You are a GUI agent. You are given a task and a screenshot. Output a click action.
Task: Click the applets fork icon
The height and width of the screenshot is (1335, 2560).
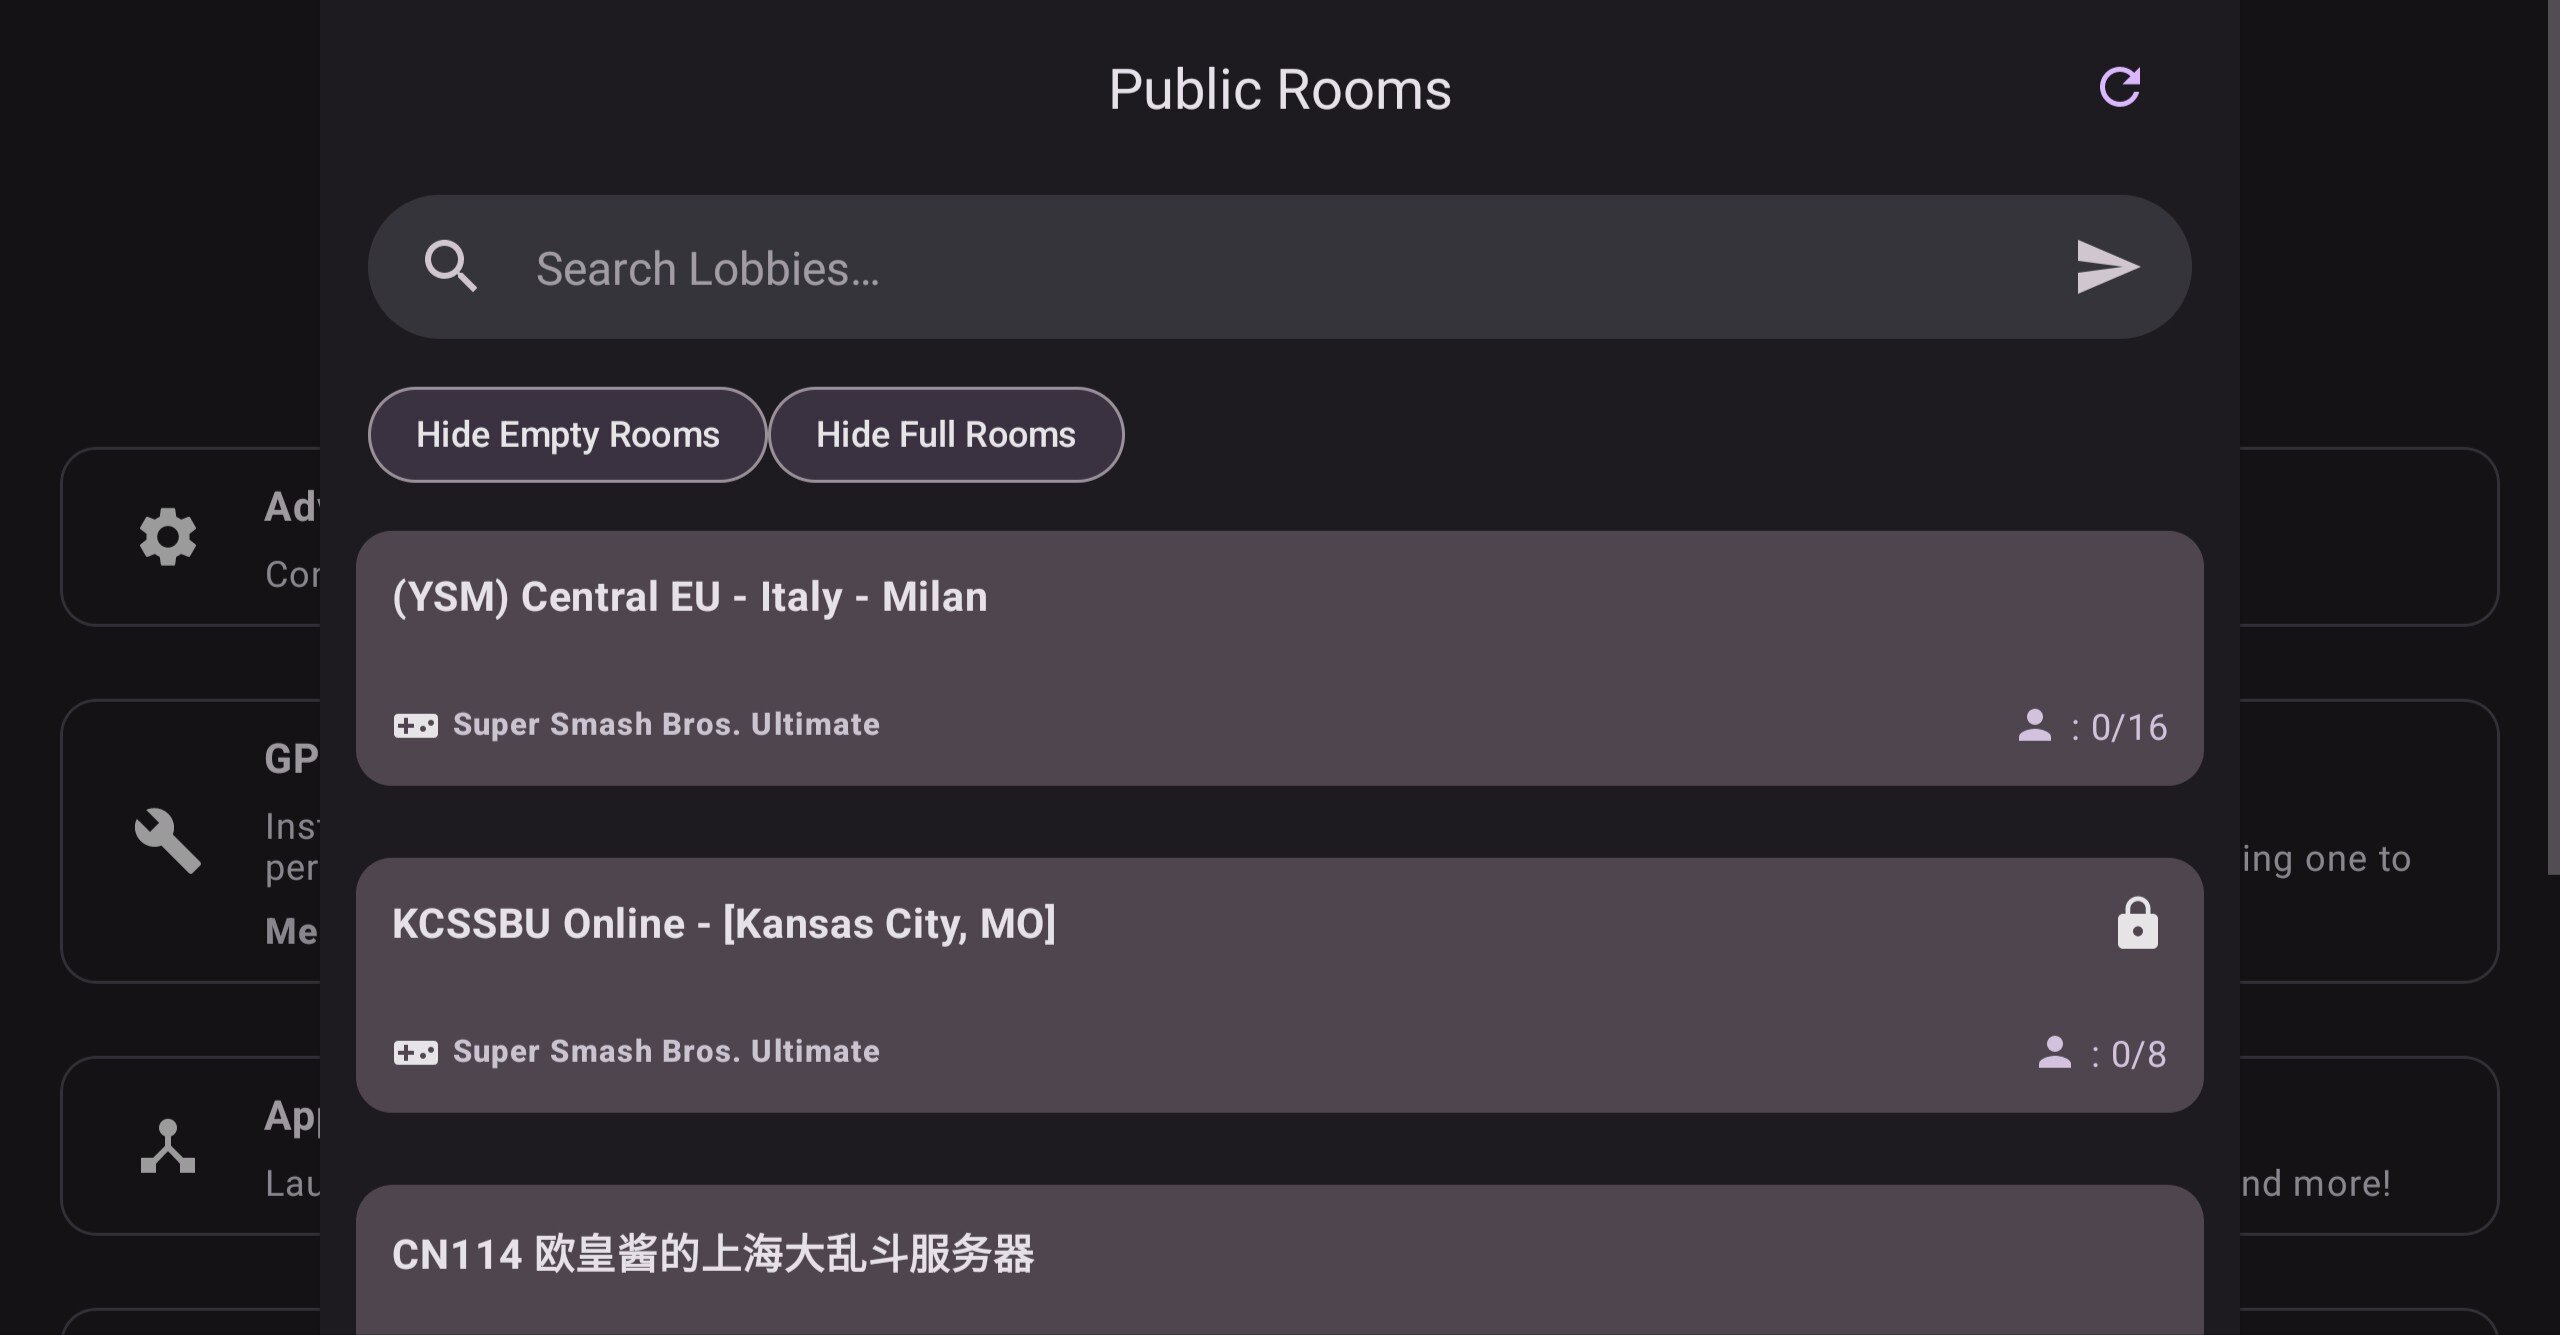click(x=167, y=1146)
